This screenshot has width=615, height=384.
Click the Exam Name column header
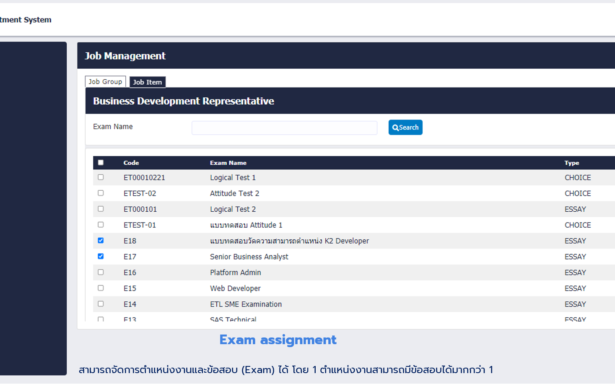coord(228,163)
